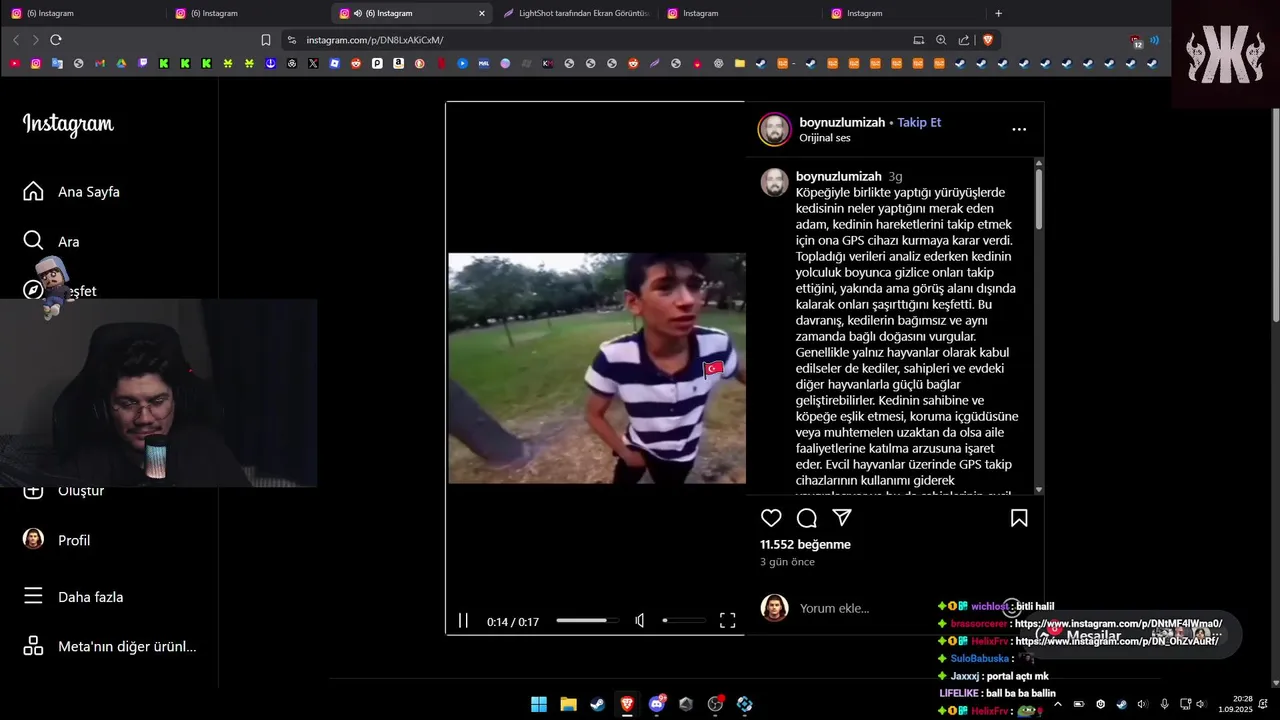Click the 11.552 beğenme likes count

click(805, 545)
